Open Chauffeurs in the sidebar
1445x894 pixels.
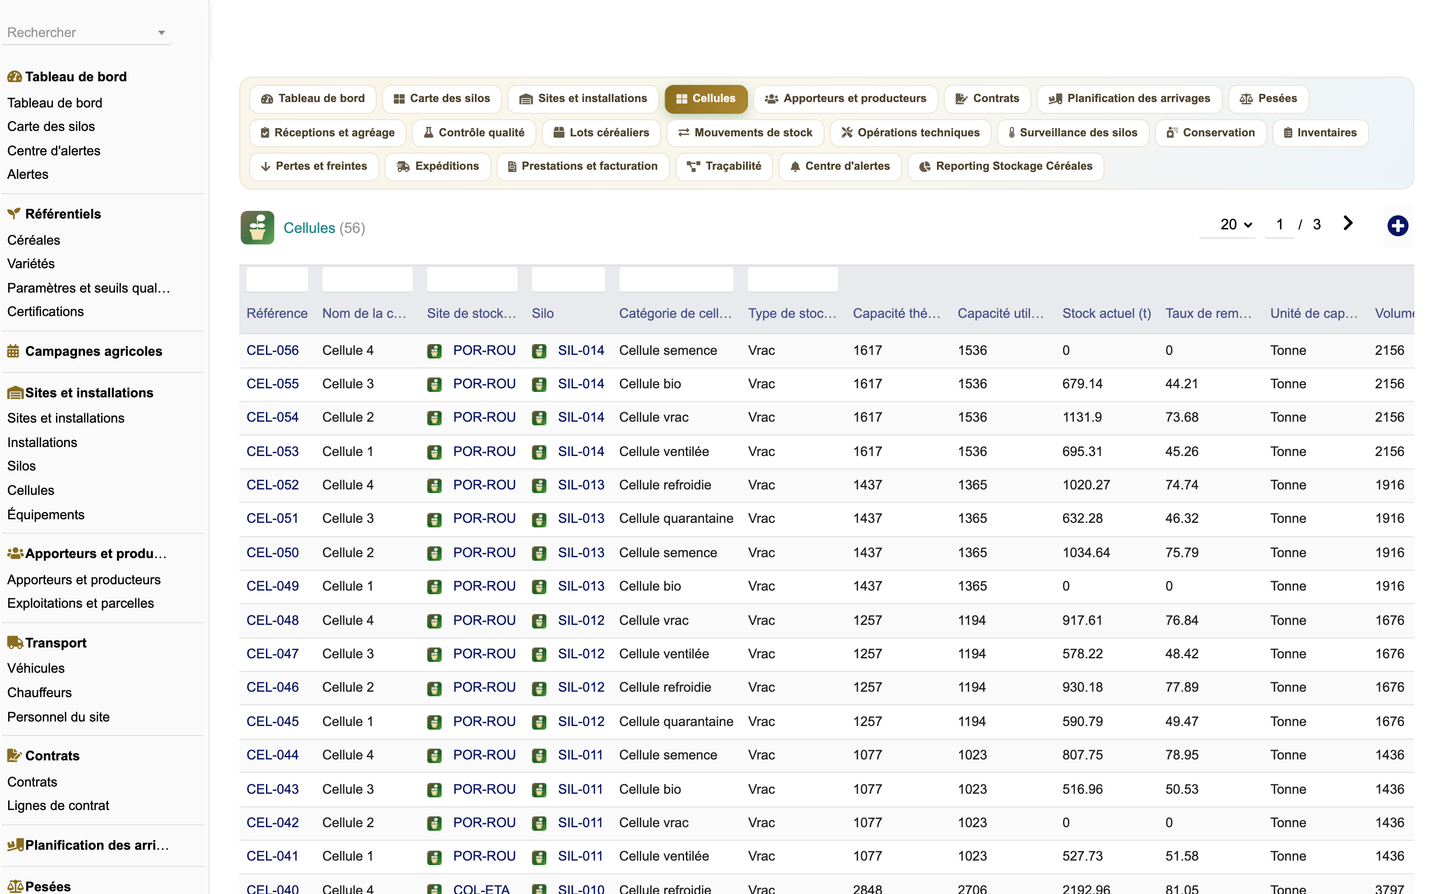[x=39, y=693]
